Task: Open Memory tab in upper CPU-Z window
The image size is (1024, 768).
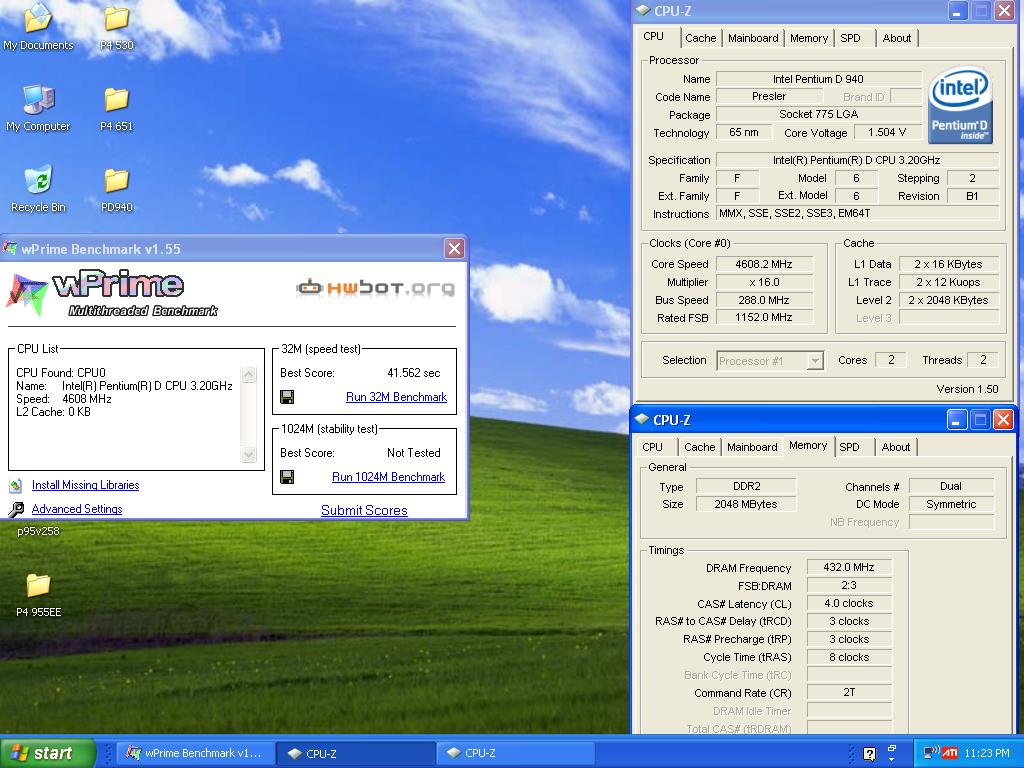Action: (x=808, y=39)
